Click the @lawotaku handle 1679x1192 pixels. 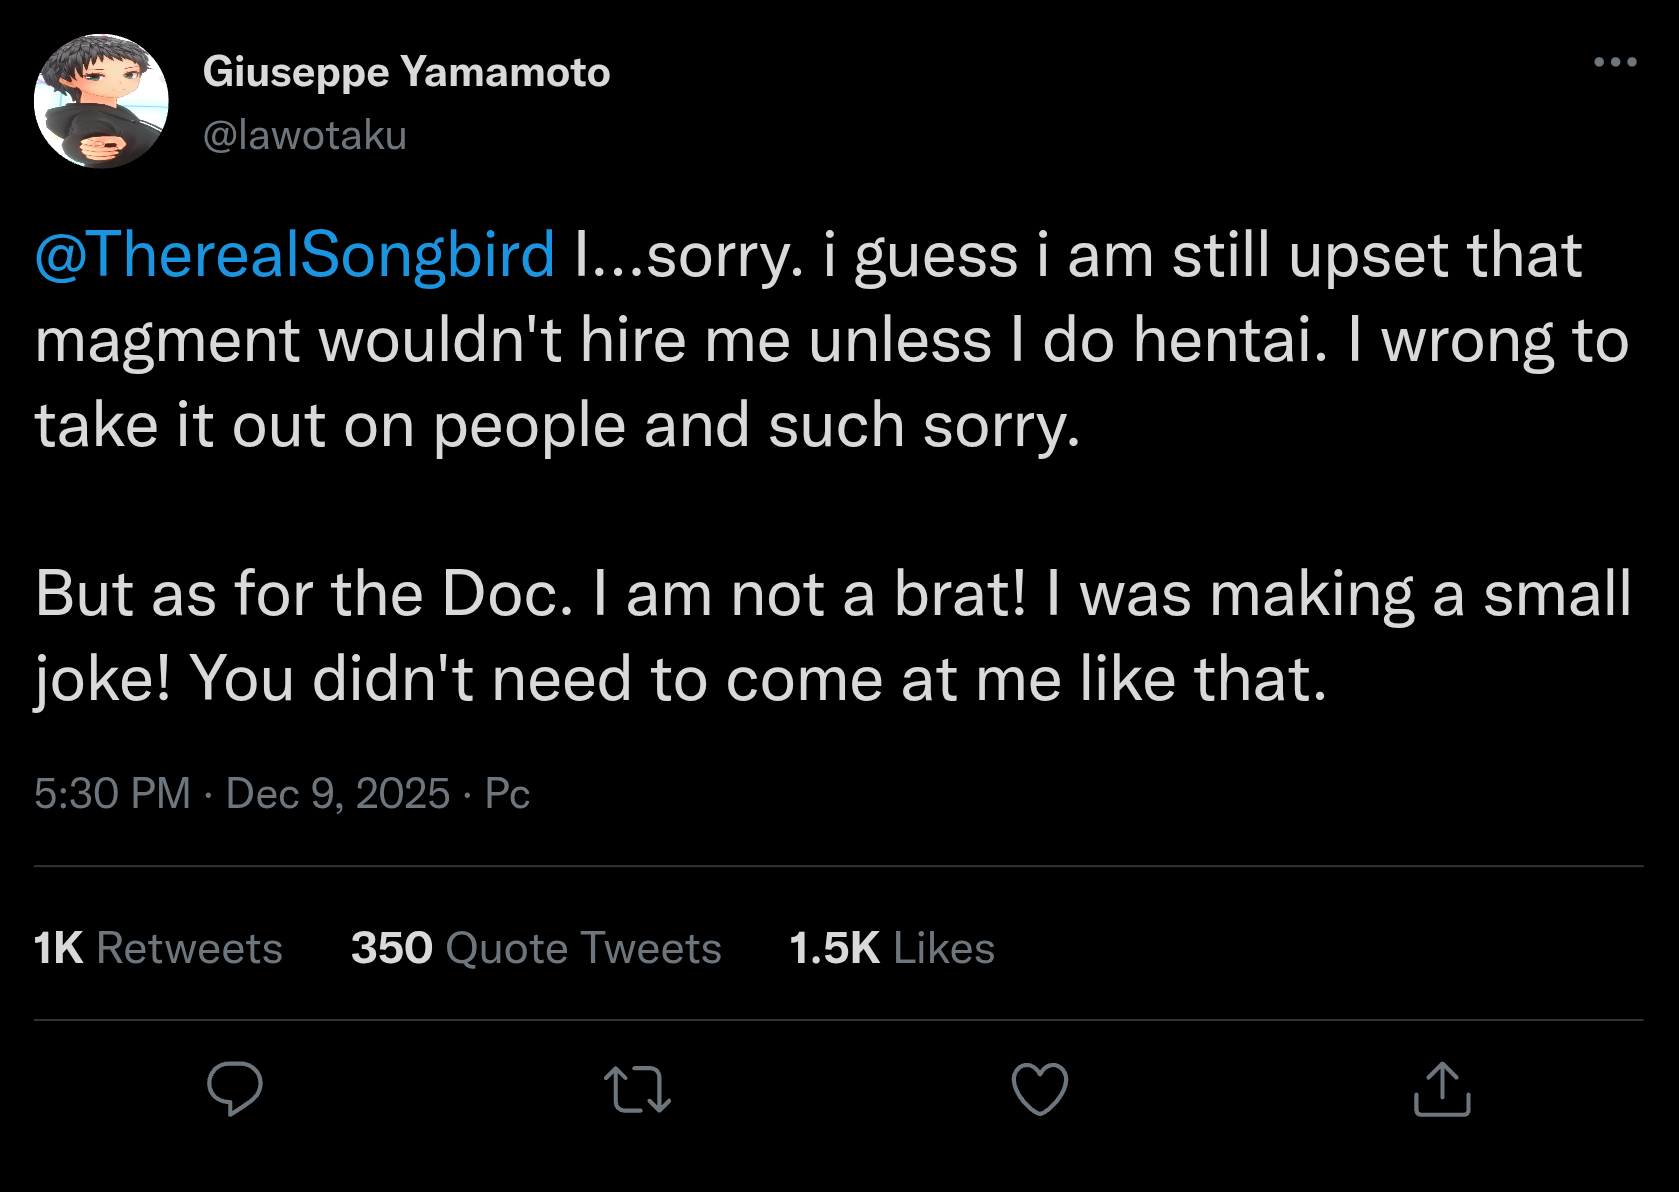tap(305, 135)
